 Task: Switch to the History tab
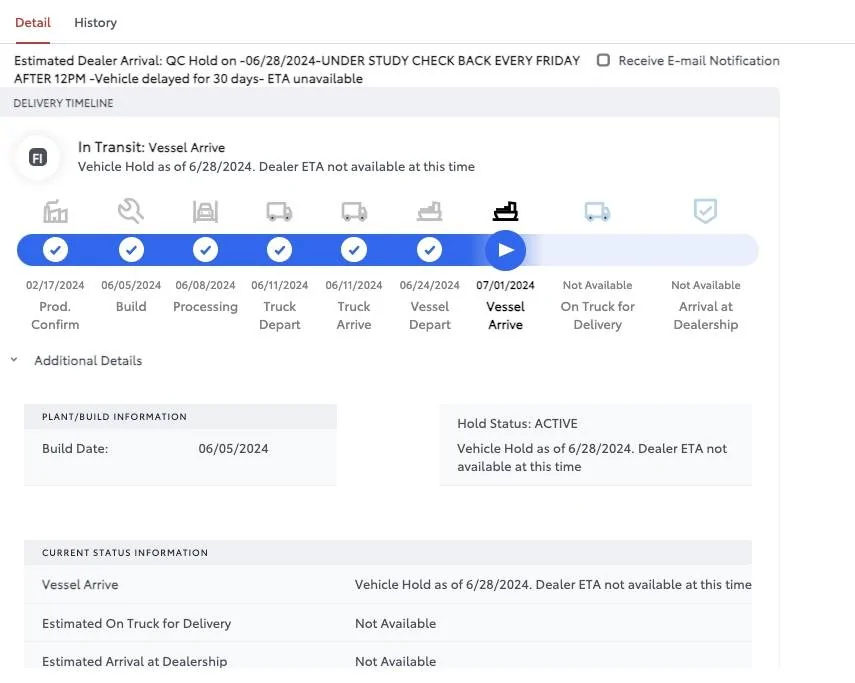[95, 22]
